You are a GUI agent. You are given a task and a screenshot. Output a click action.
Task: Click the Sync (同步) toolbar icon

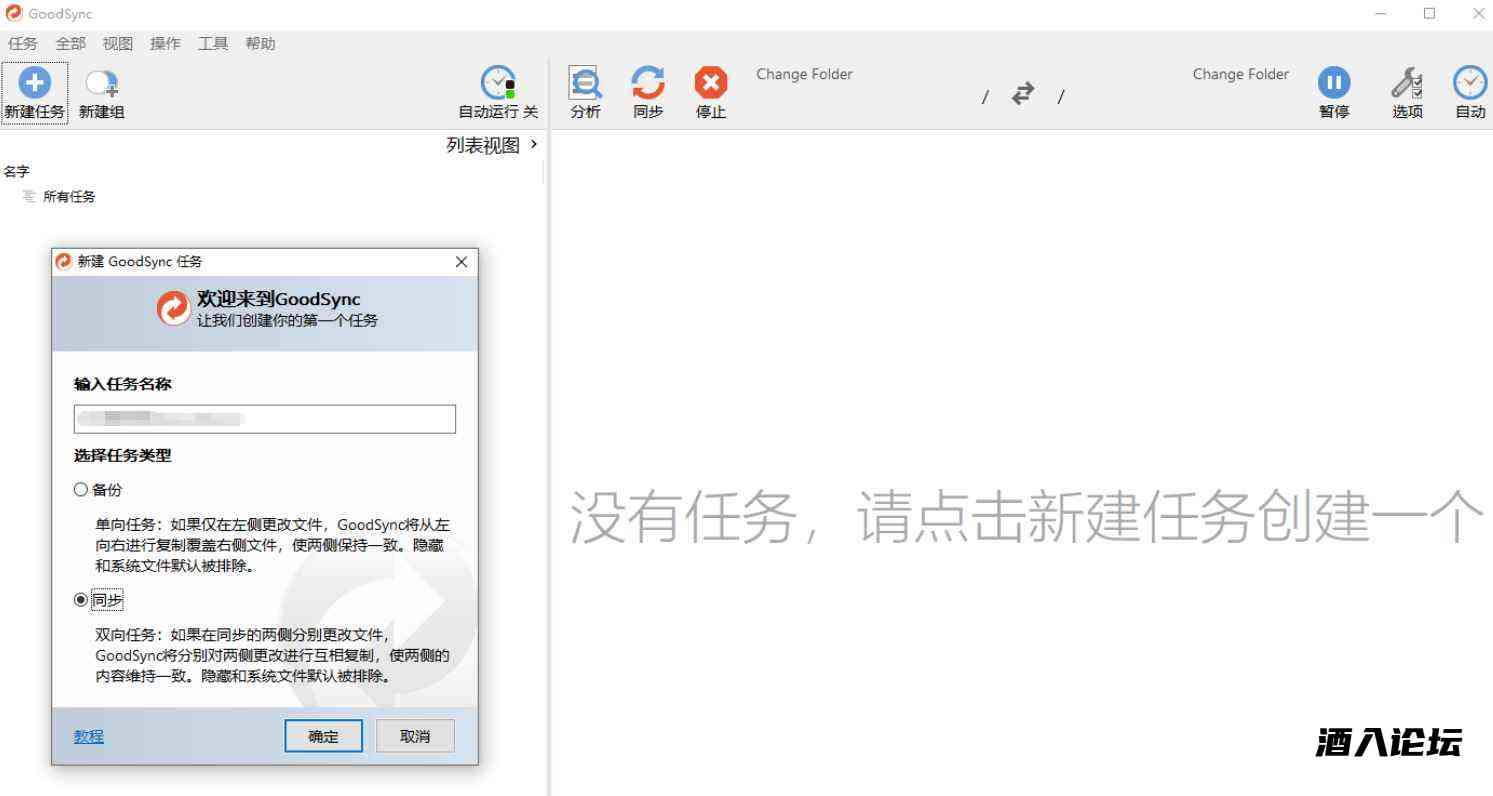pos(648,83)
